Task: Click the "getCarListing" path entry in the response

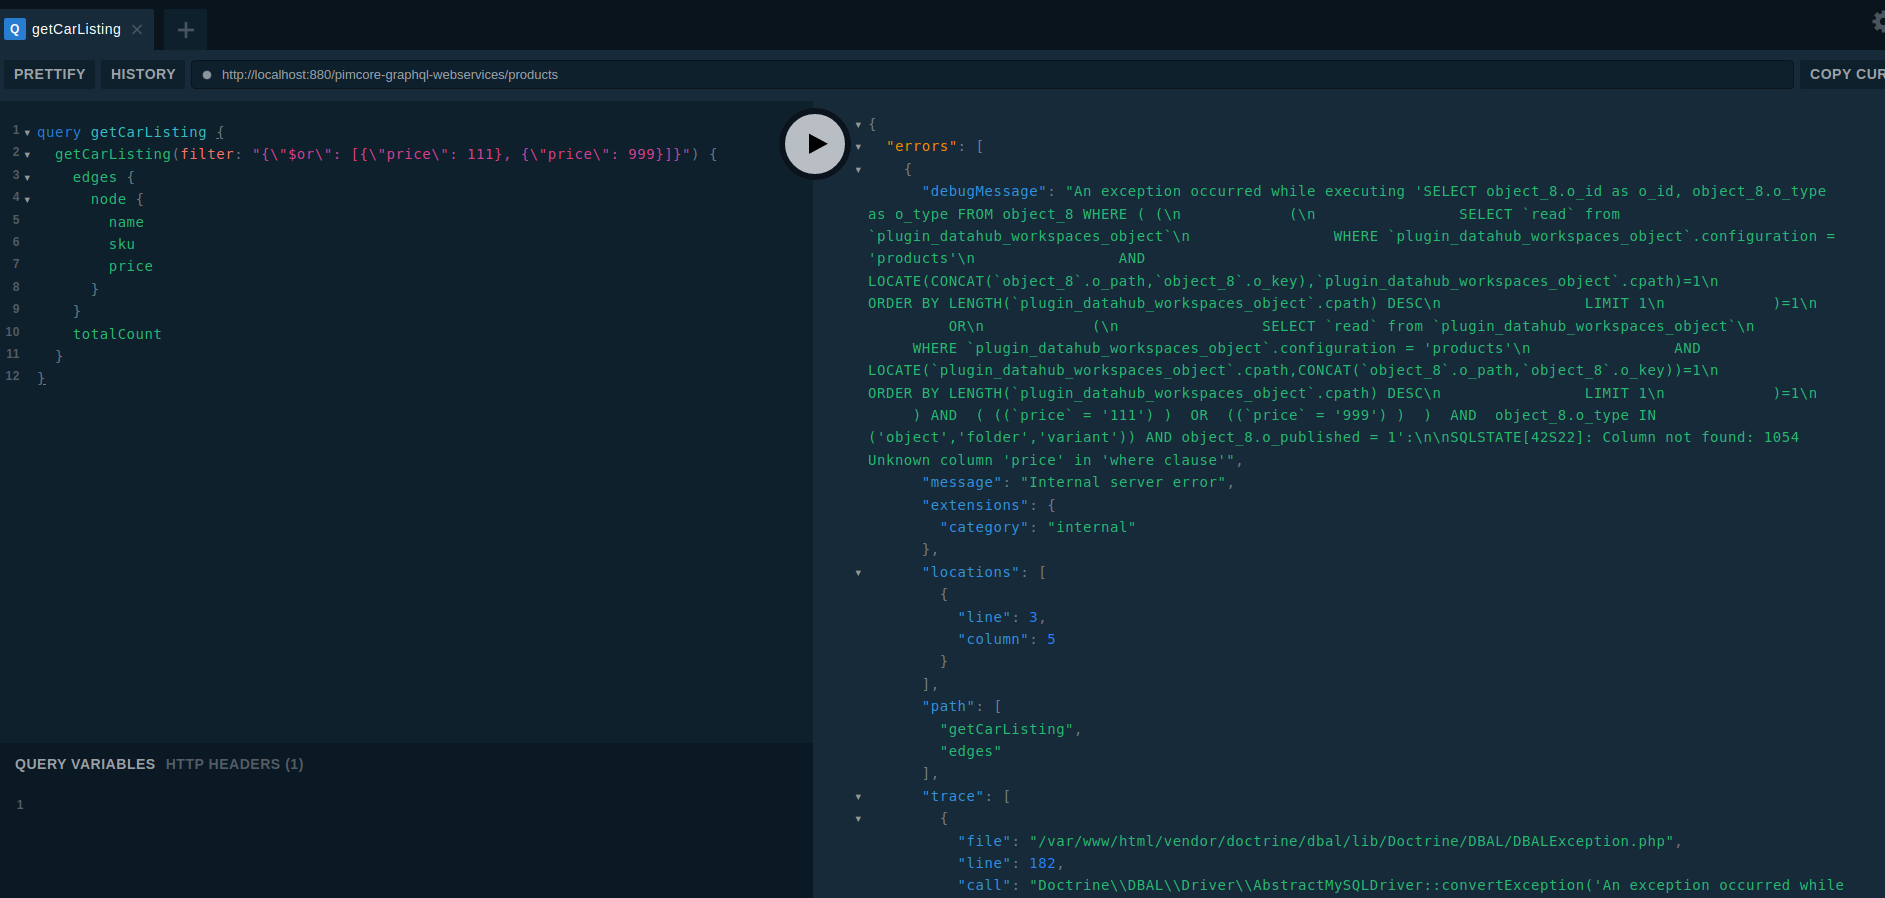Action: point(1007,729)
